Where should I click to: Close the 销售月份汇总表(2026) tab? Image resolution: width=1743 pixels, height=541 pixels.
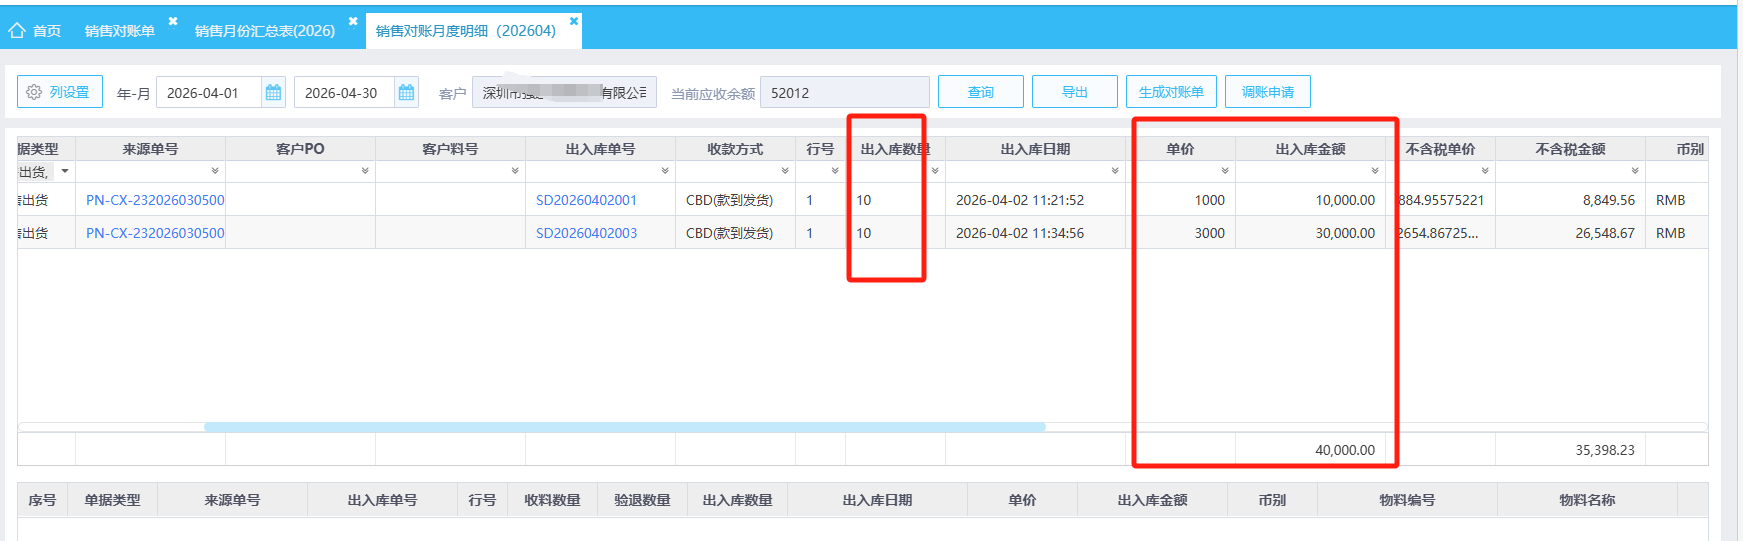point(353,20)
